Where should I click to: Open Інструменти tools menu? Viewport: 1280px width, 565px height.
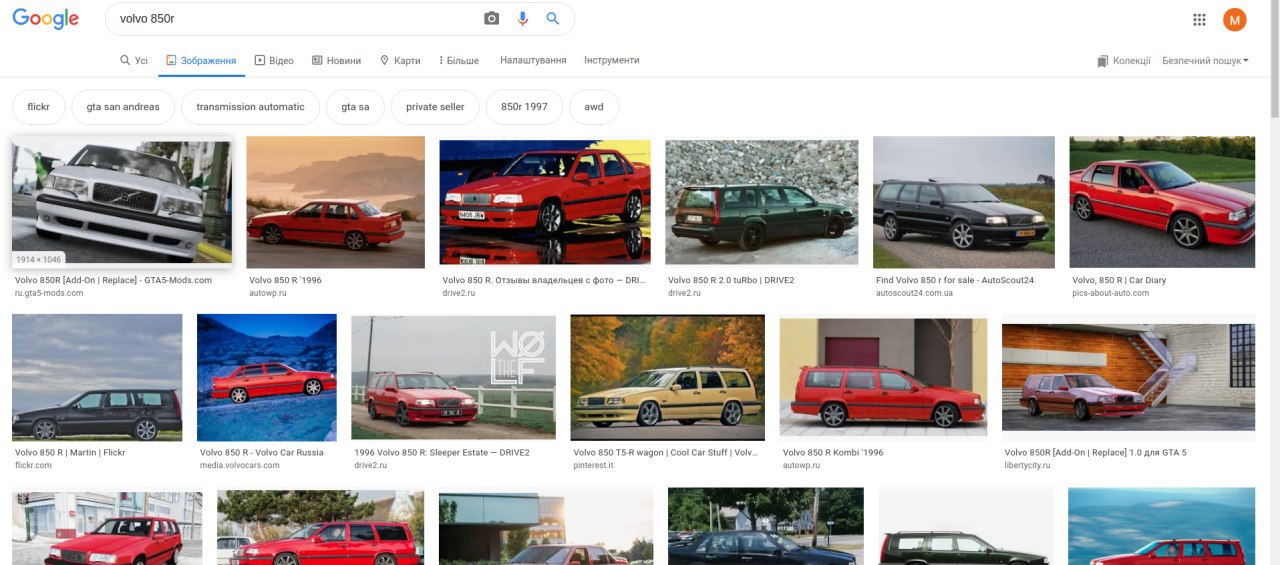(612, 60)
